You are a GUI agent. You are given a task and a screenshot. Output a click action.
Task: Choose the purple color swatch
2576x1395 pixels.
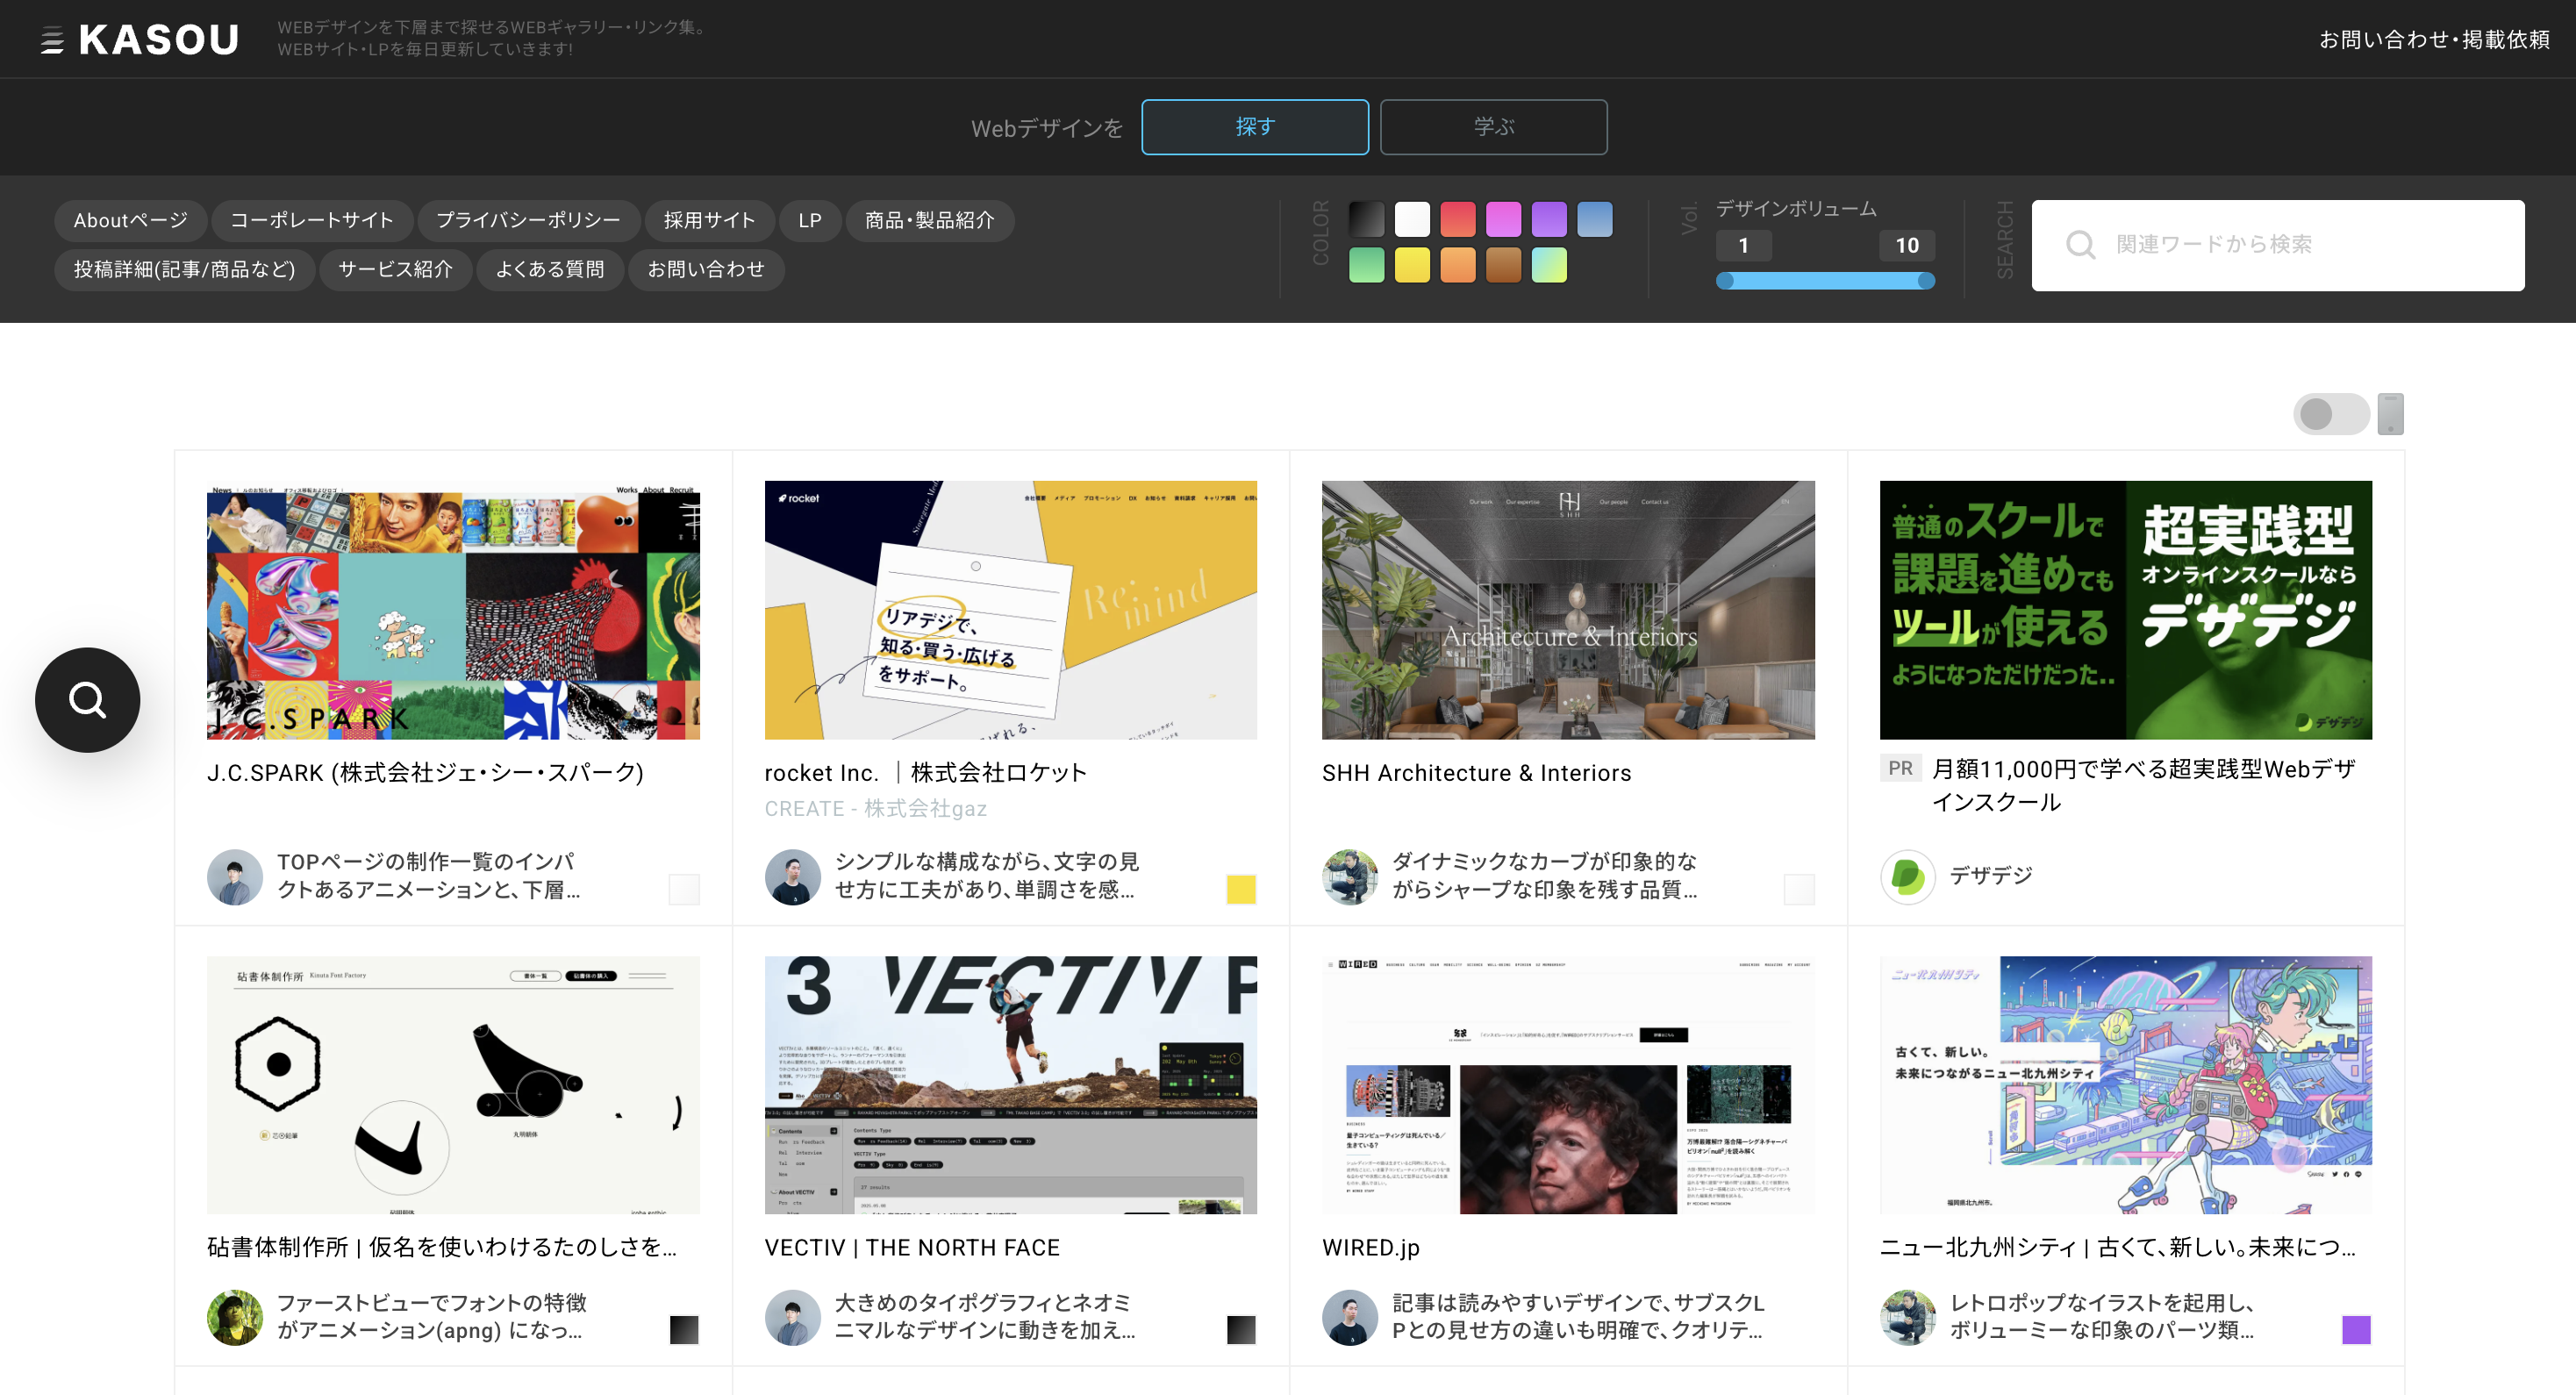pos(1549,219)
